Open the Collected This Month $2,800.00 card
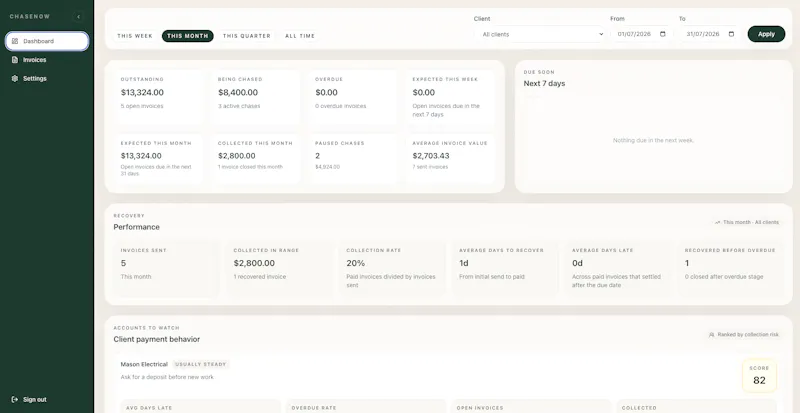This screenshot has height=413, width=800. point(256,159)
